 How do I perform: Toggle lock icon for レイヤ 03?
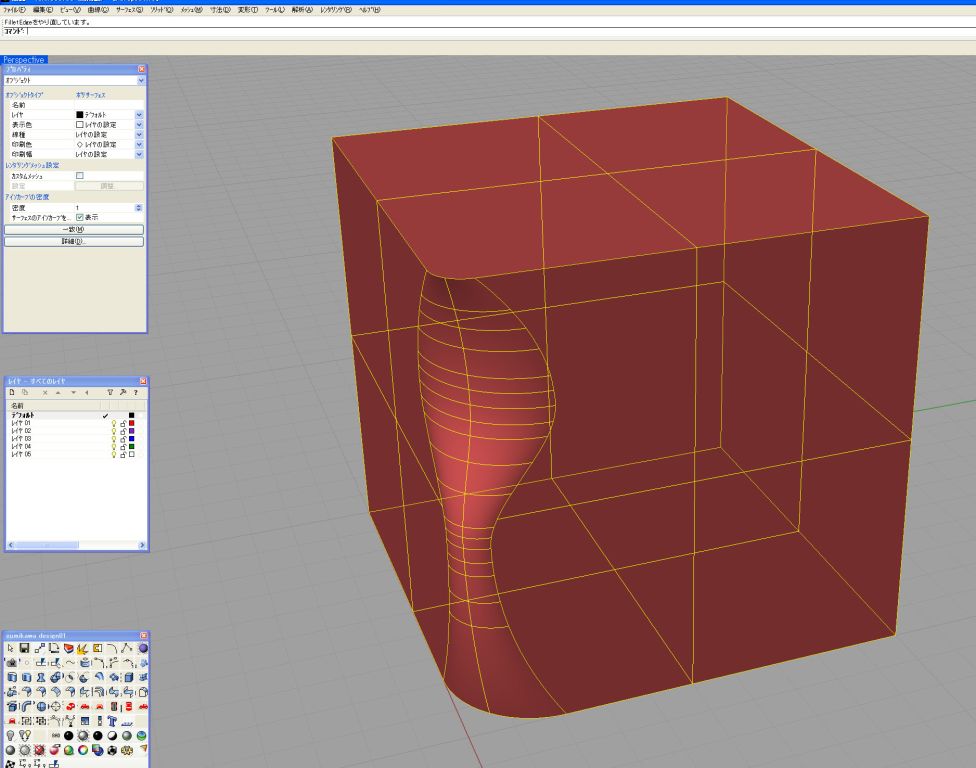click(x=122, y=438)
